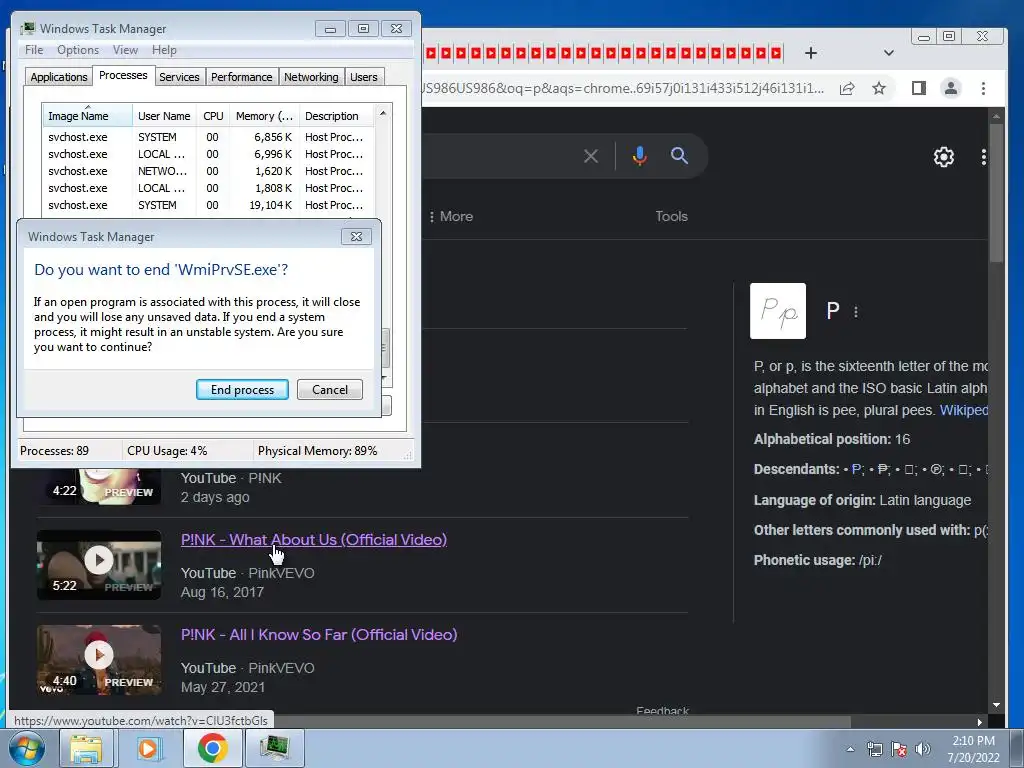Open the Windows Start menu

point(27,748)
